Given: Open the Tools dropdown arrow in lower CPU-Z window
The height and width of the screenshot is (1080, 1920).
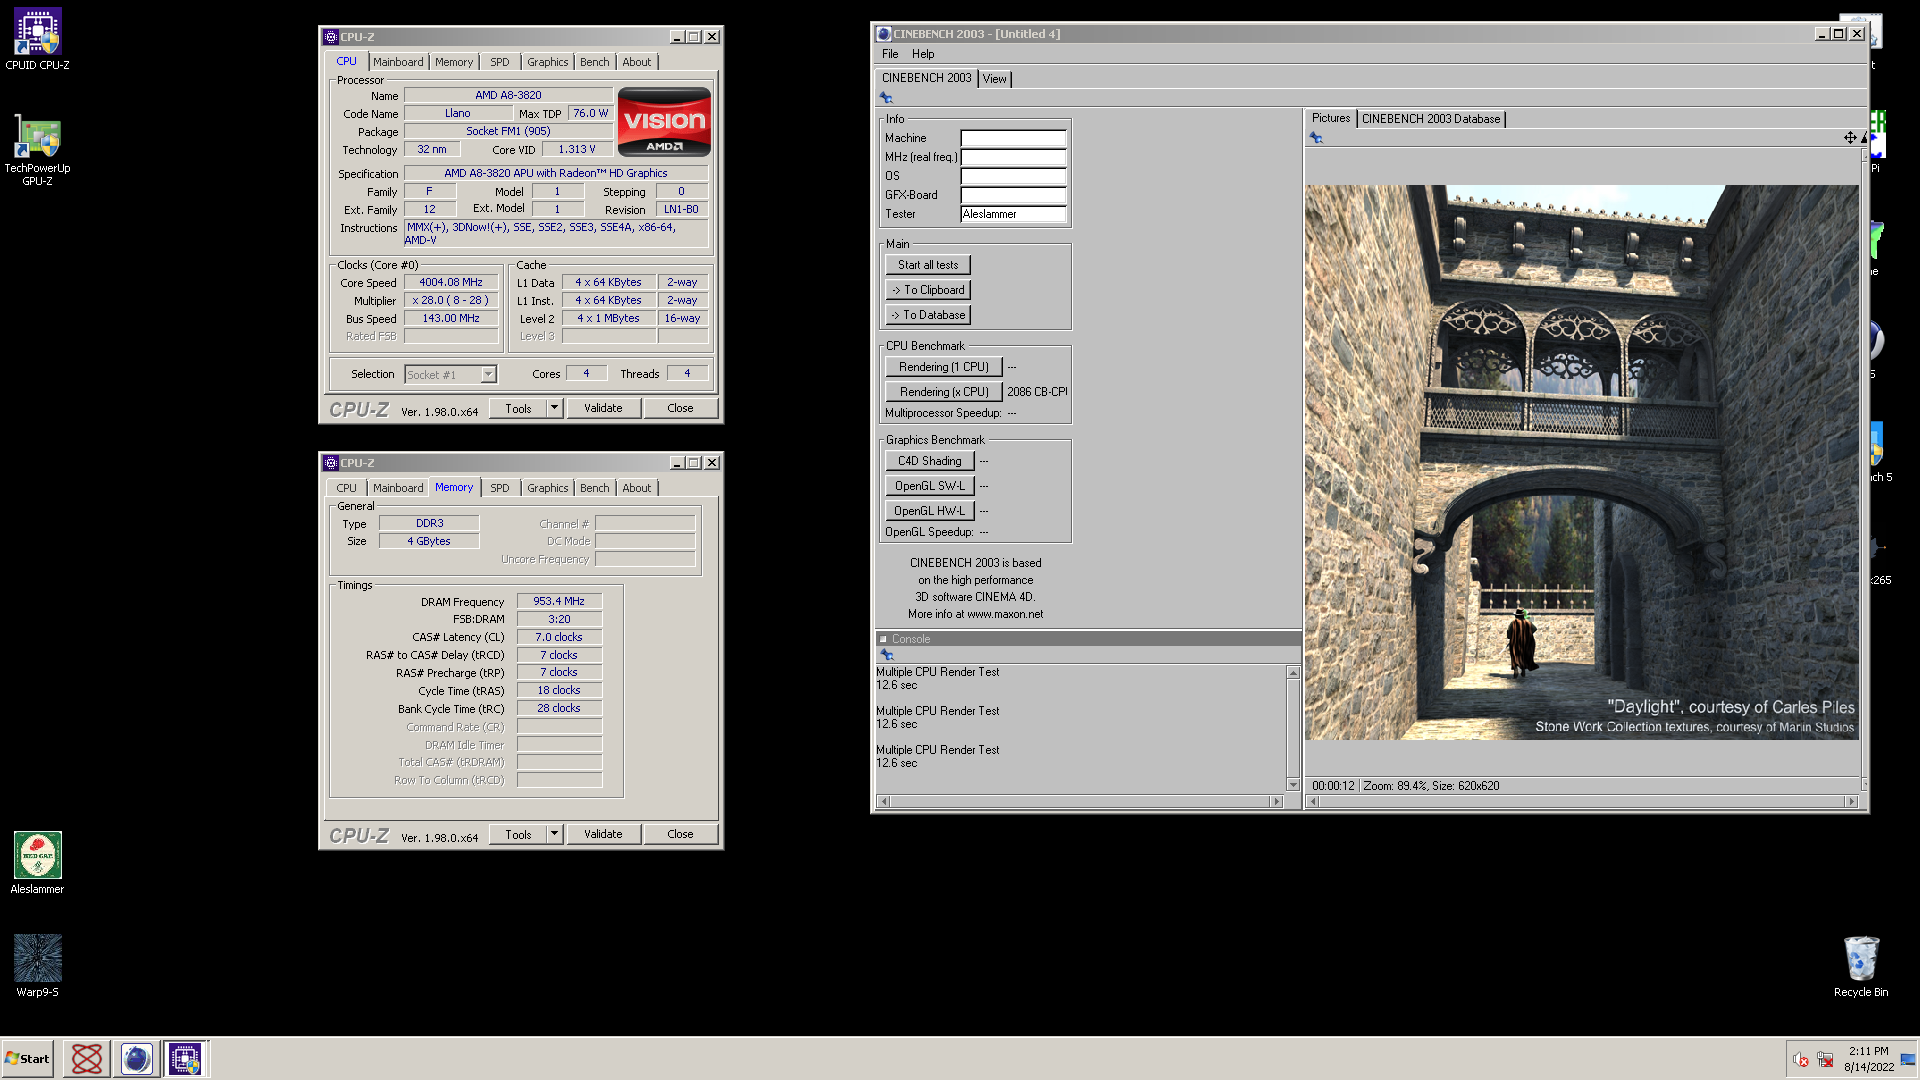Looking at the screenshot, I should (554, 834).
